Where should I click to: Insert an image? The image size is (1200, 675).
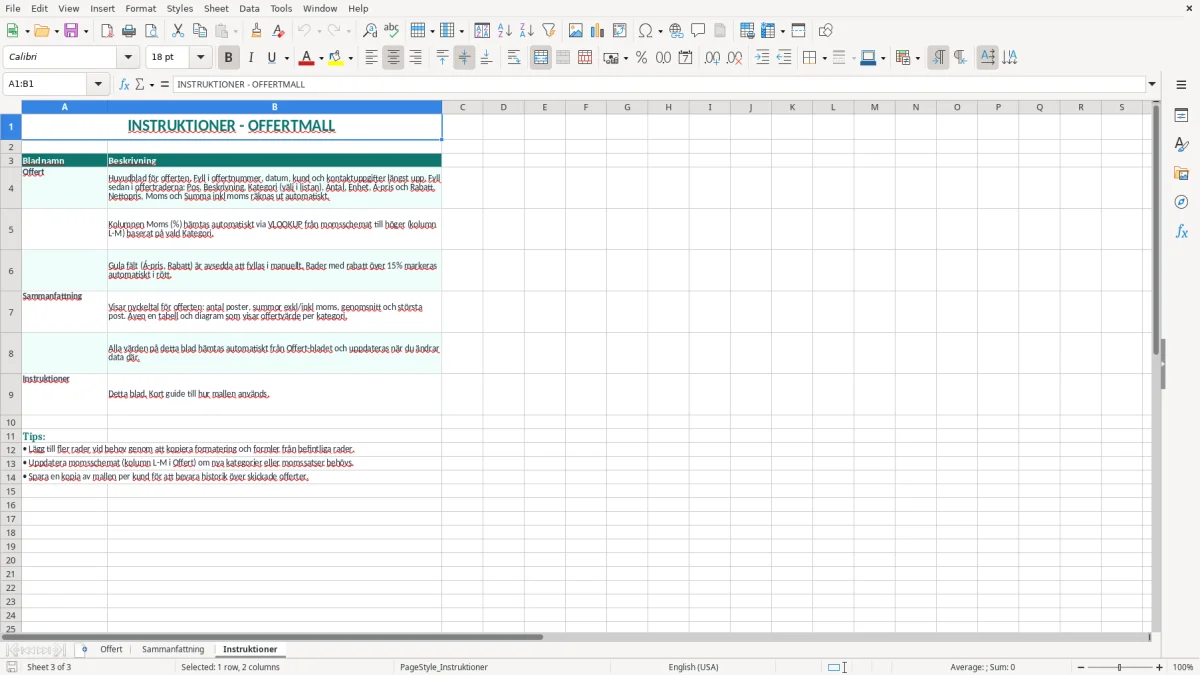pyautogui.click(x=576, y=31)
